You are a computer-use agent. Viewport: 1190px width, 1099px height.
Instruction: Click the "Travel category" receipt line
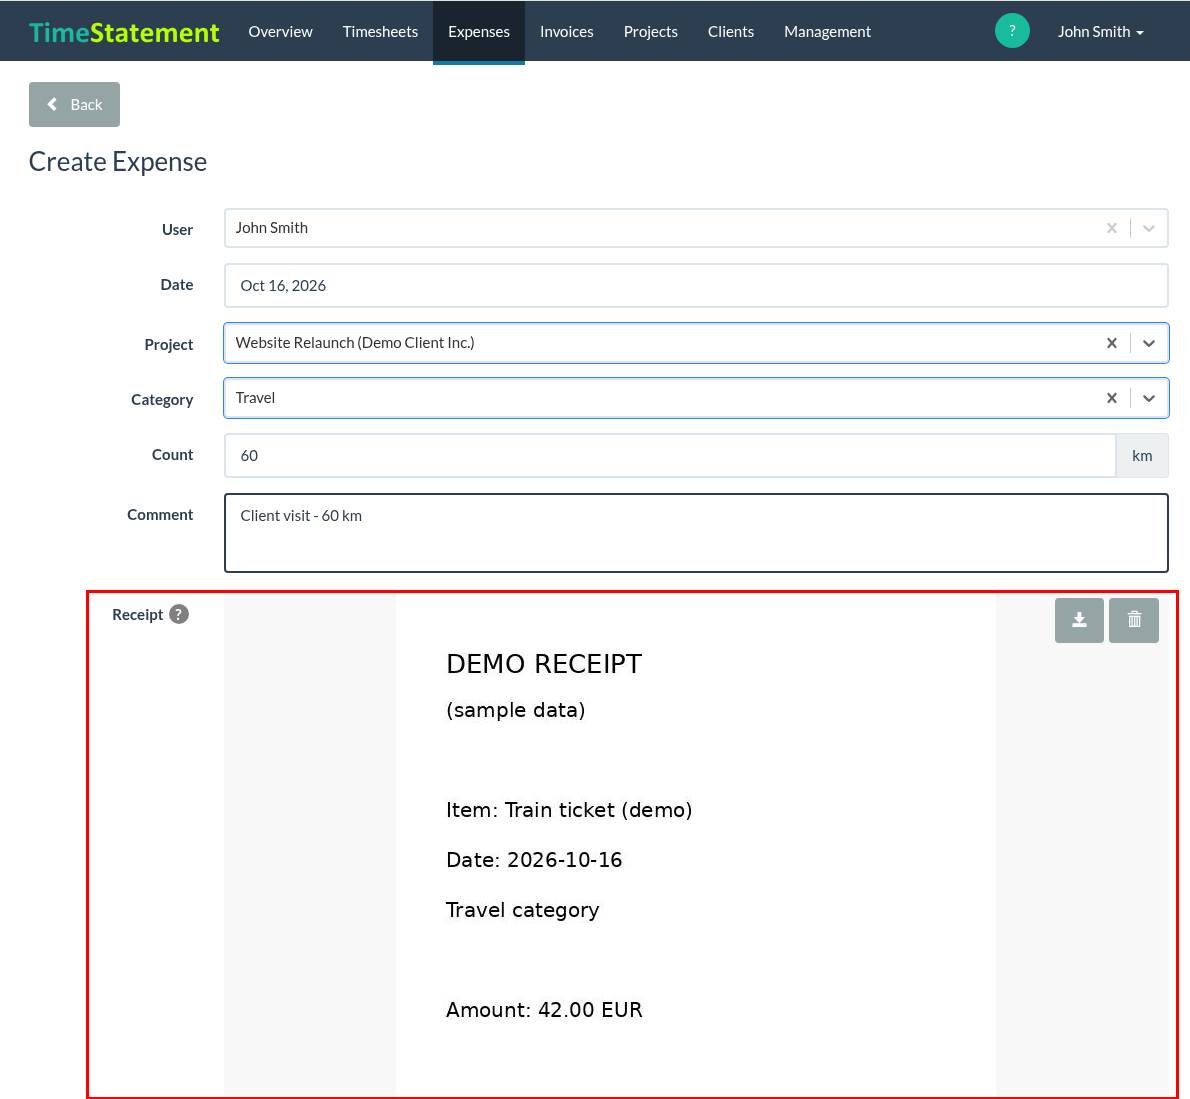[x=523, y=910]
